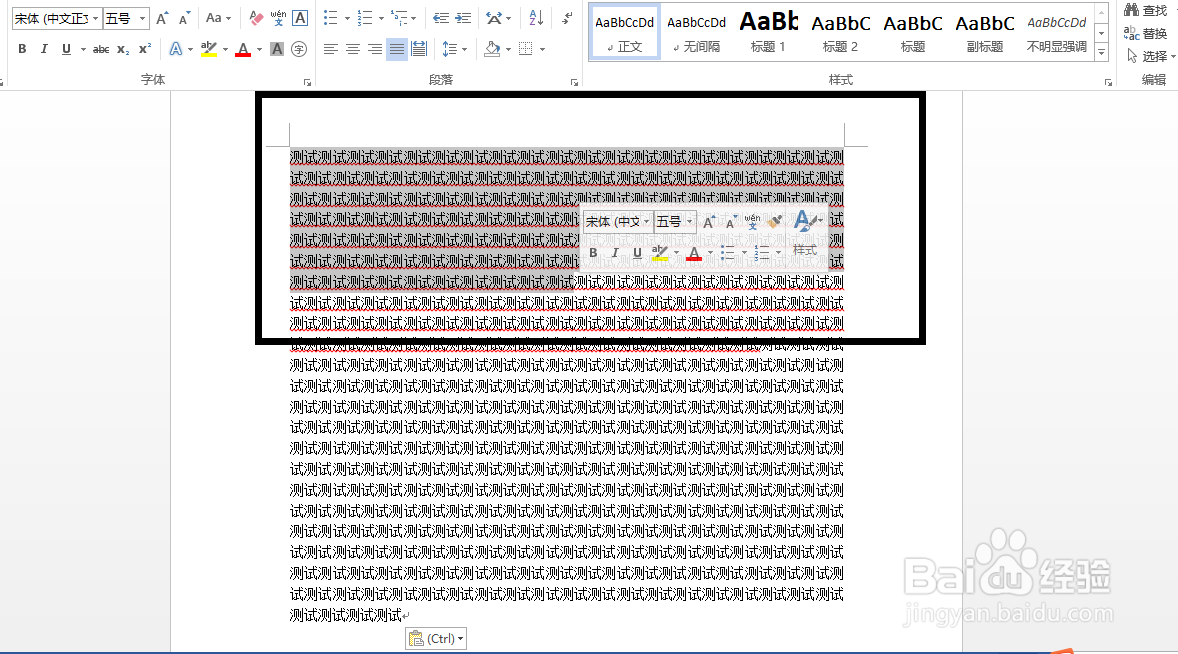Image resolution: width=1178 pixels, height=654 pixels.
Task: Open ribbon font name combo box
Action: [56, 18]
